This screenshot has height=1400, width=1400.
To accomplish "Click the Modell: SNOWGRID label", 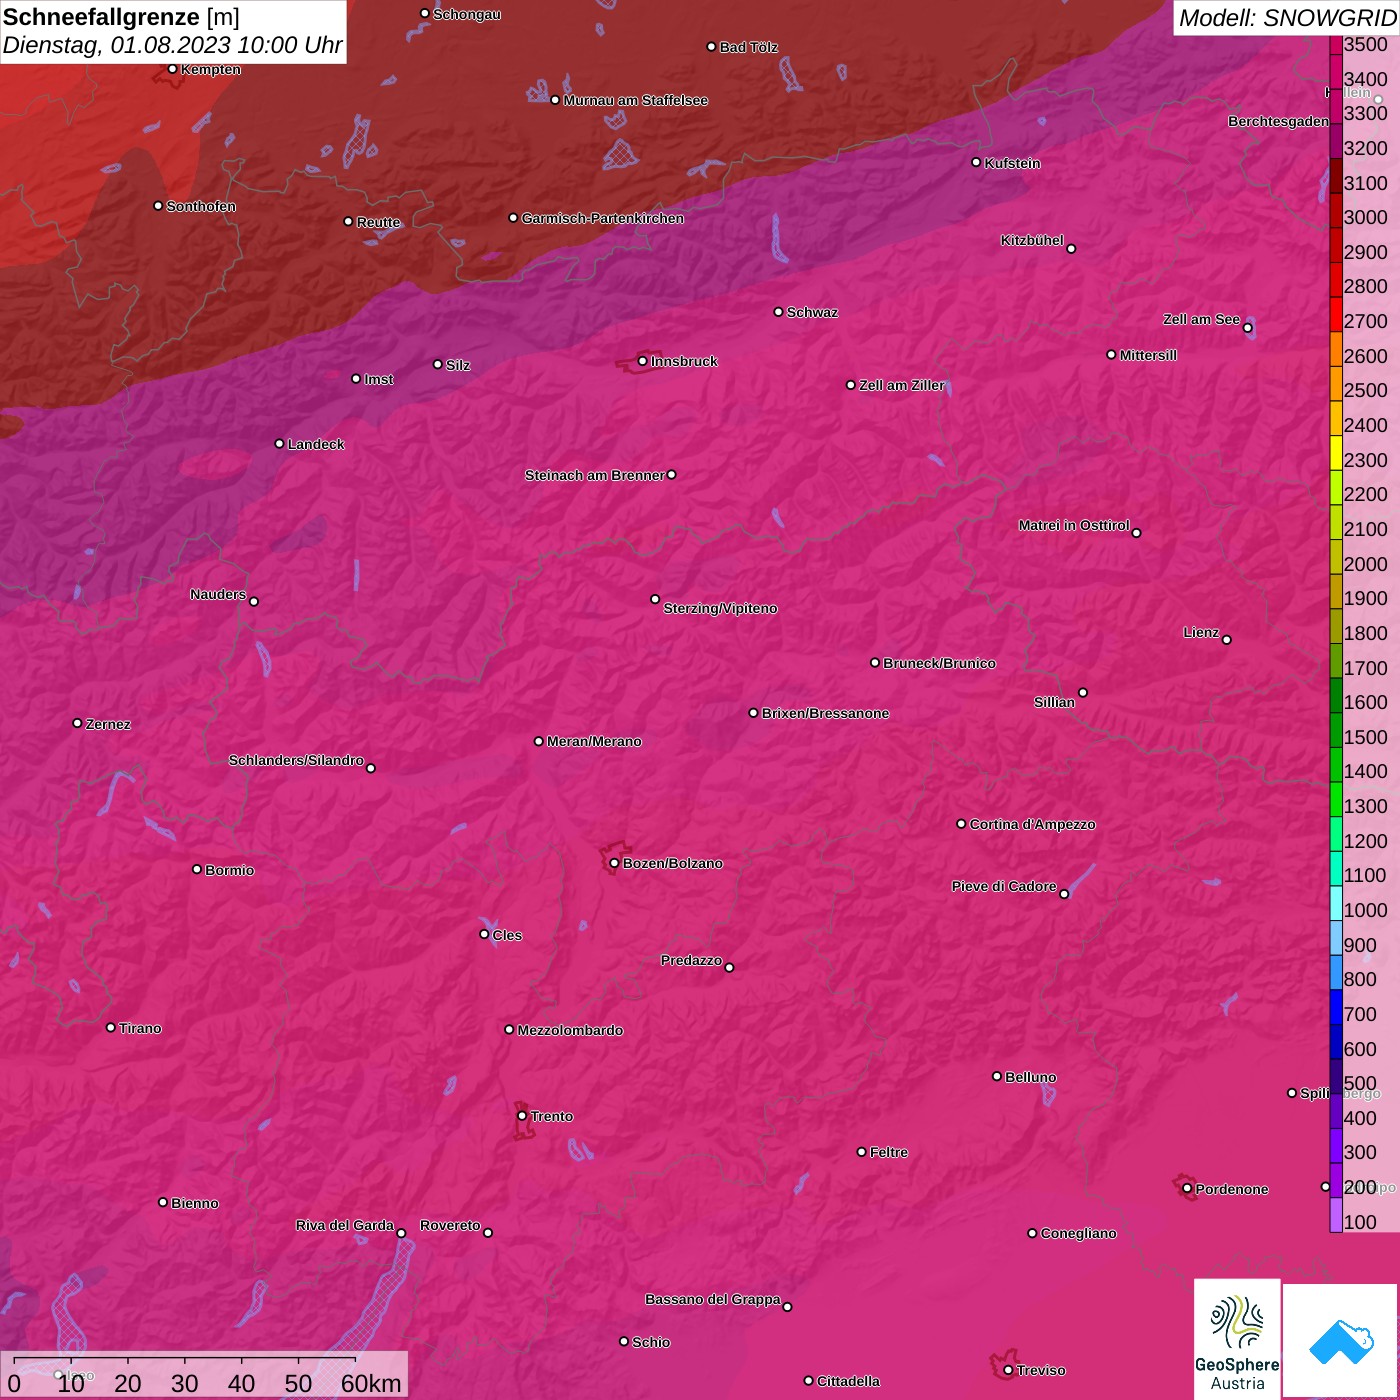I will coord(1287,18).
